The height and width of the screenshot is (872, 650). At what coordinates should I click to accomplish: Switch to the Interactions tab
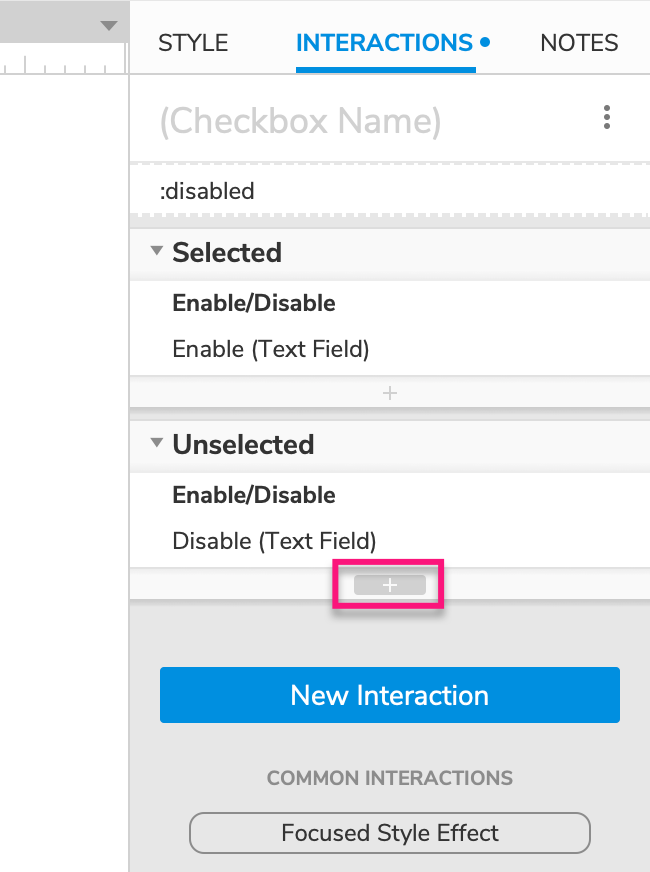click(x=385, y=43)
